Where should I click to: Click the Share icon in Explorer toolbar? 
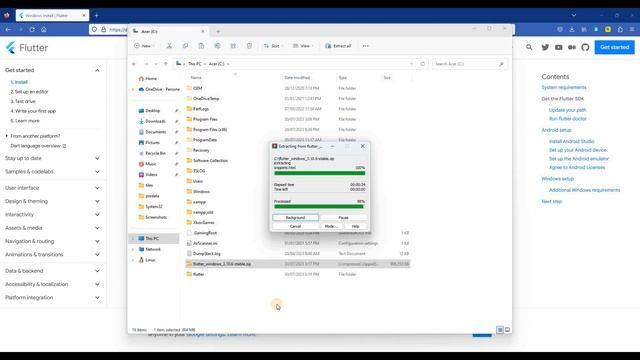(233, 46)
